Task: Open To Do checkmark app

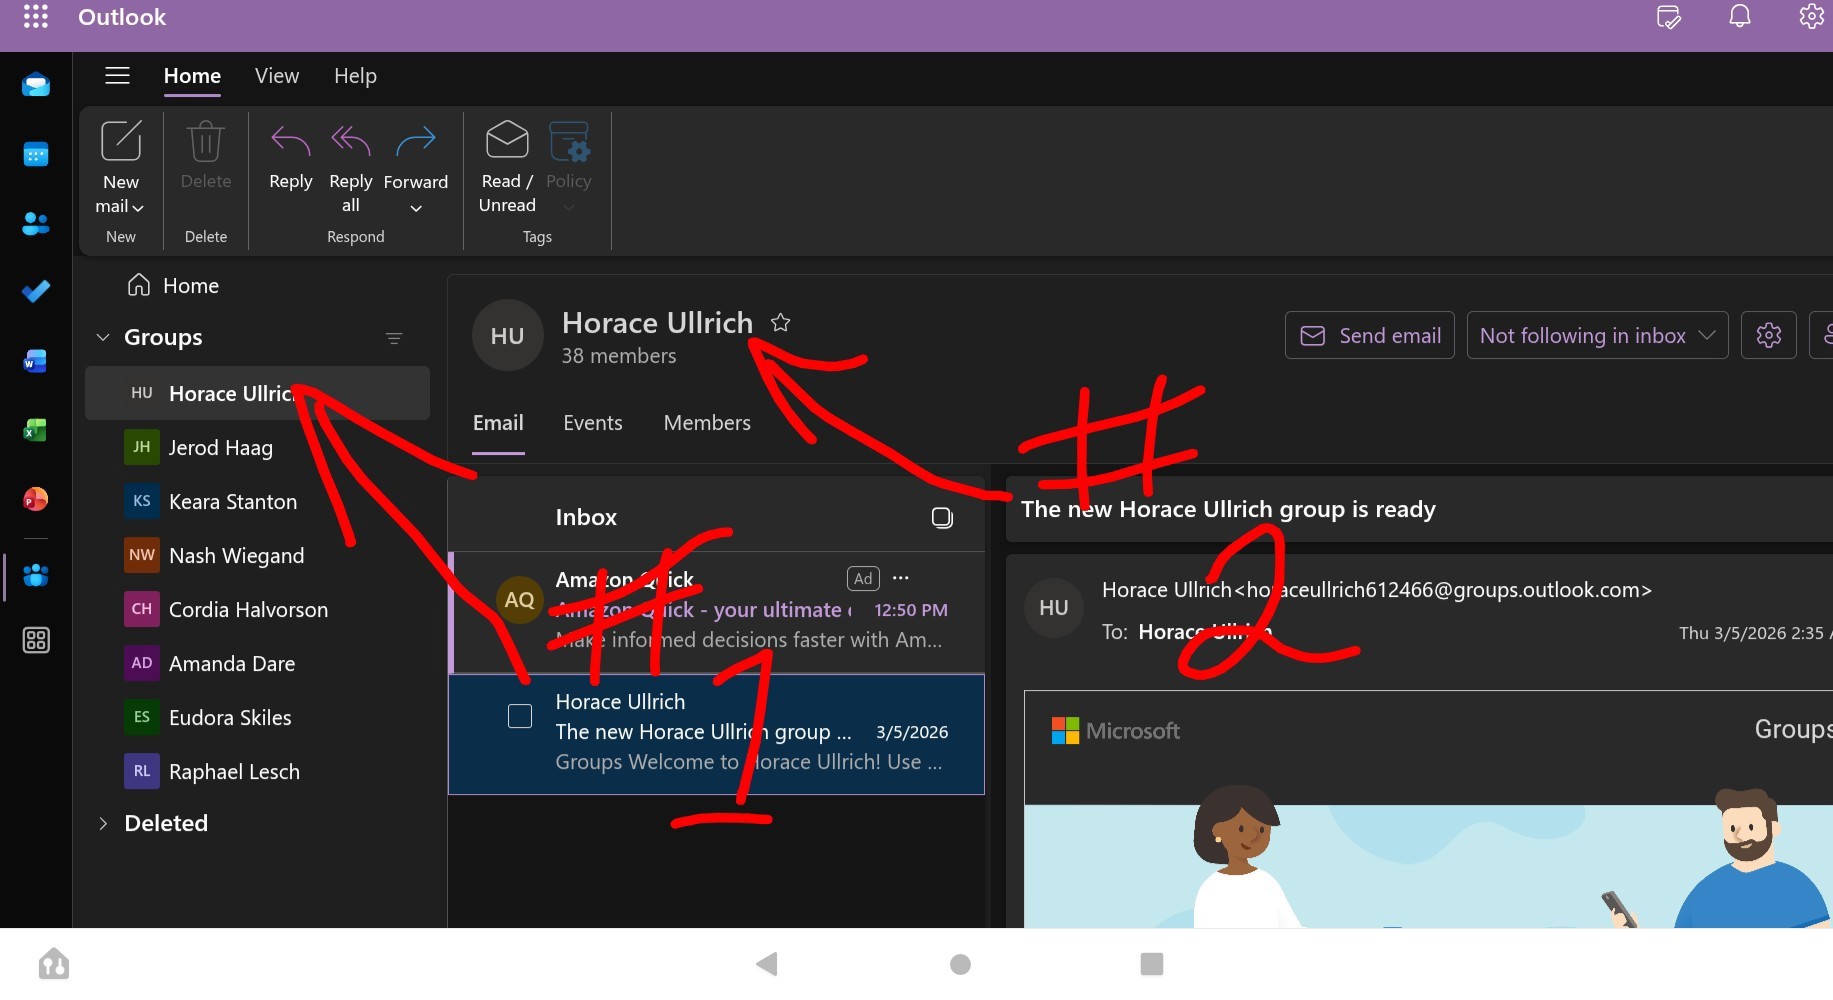Action: [x=36, y=292]
